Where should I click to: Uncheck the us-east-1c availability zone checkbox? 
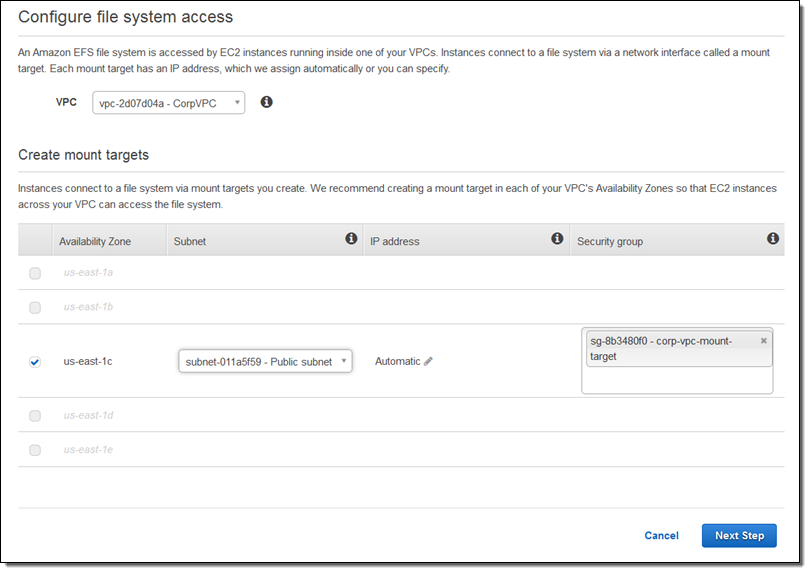click(x=35, y=362)
